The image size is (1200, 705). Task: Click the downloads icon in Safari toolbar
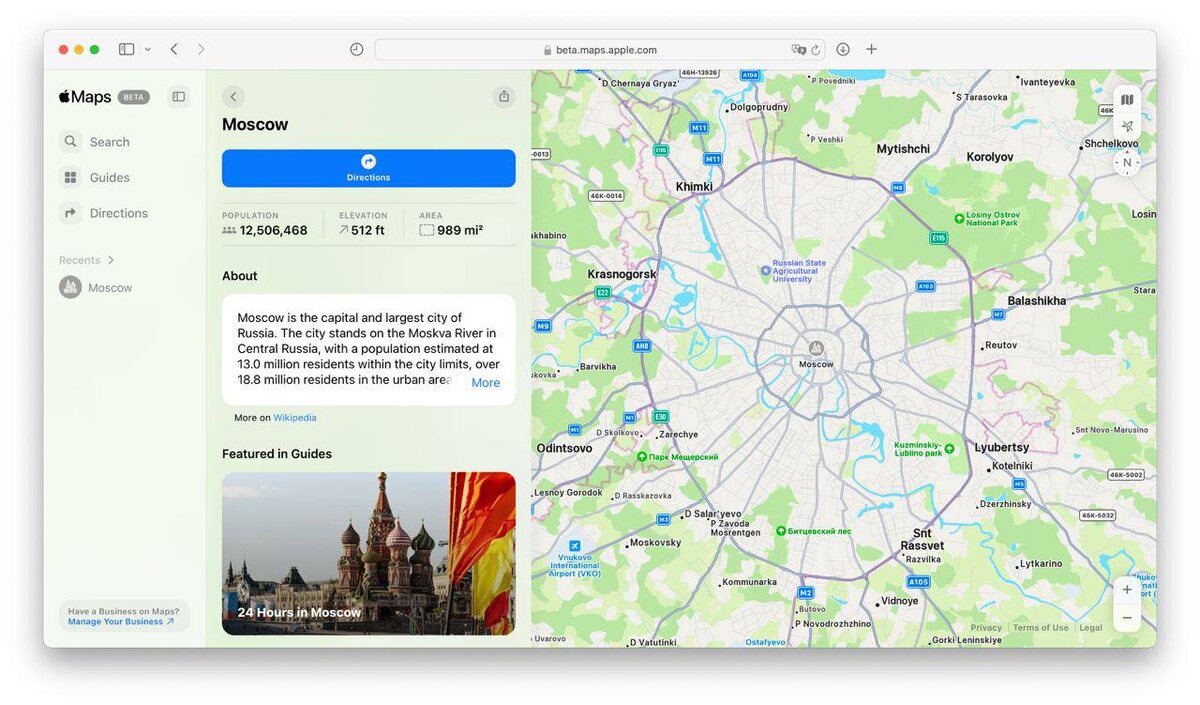coord(841,48)
